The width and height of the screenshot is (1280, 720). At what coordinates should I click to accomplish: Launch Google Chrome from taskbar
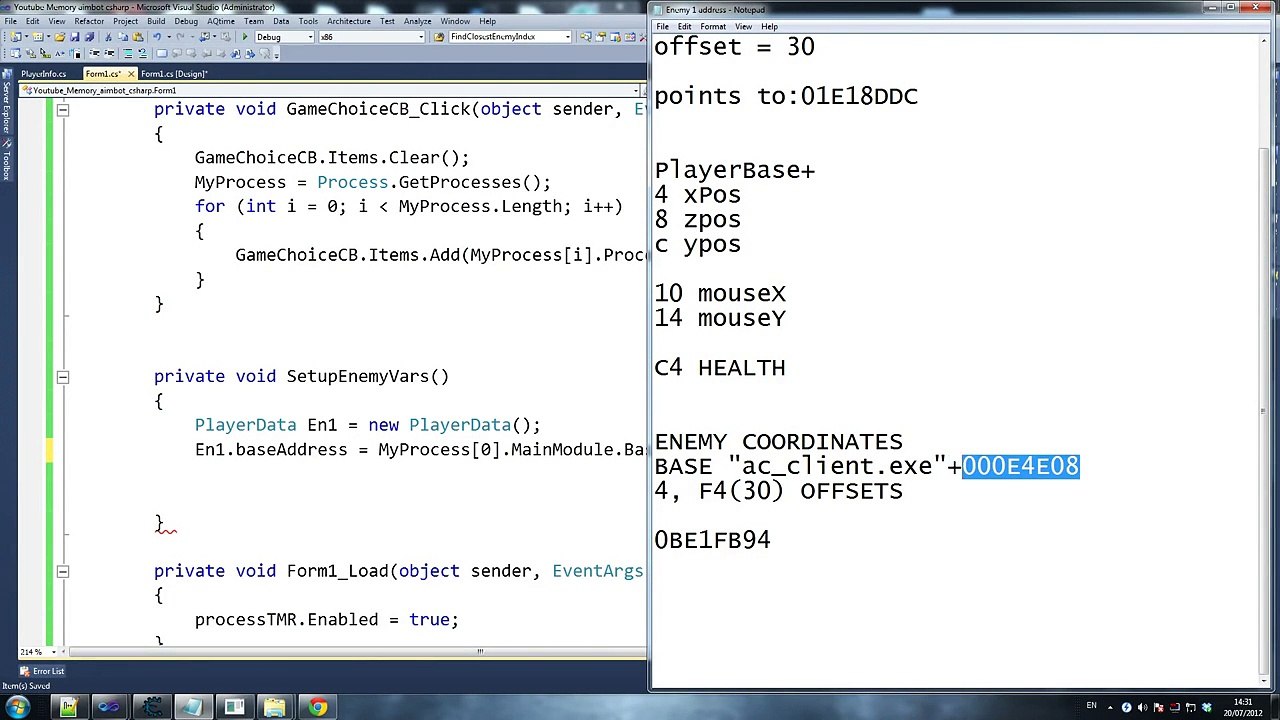tap(318, 707)
